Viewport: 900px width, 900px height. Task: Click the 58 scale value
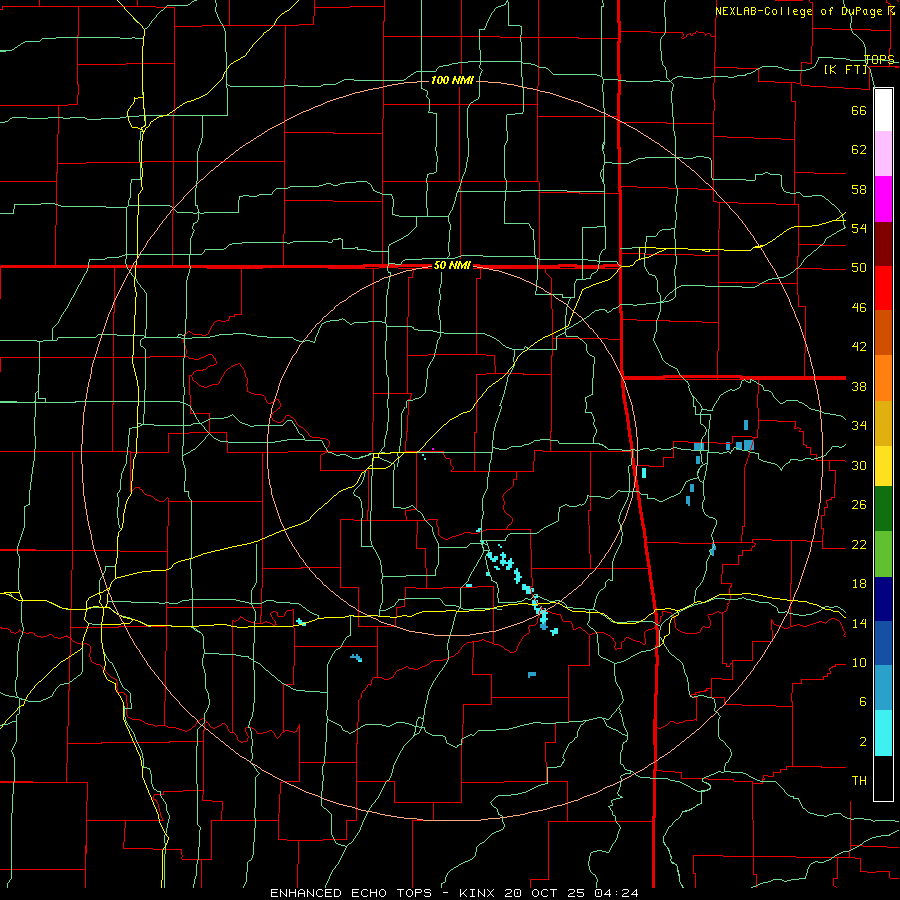pyautogui.click(x=859, y=189)
